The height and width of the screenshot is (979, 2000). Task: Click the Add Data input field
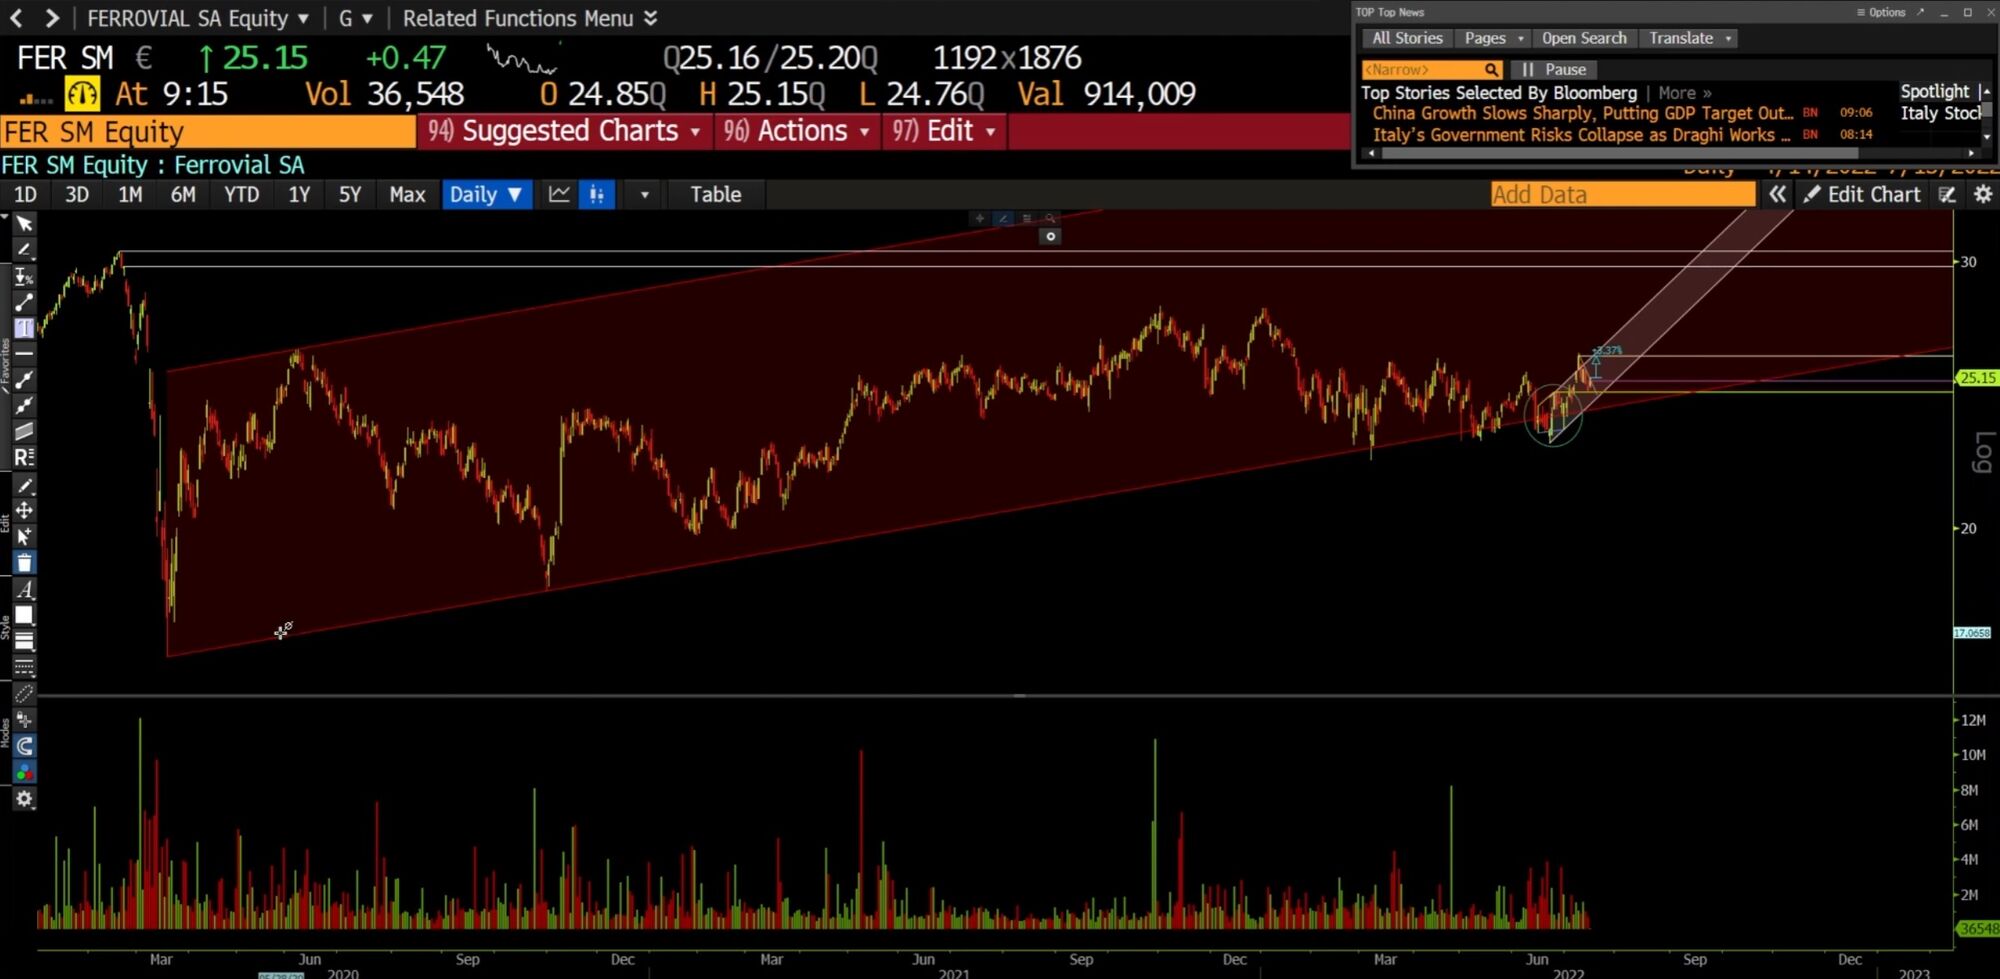point(1622,195)
